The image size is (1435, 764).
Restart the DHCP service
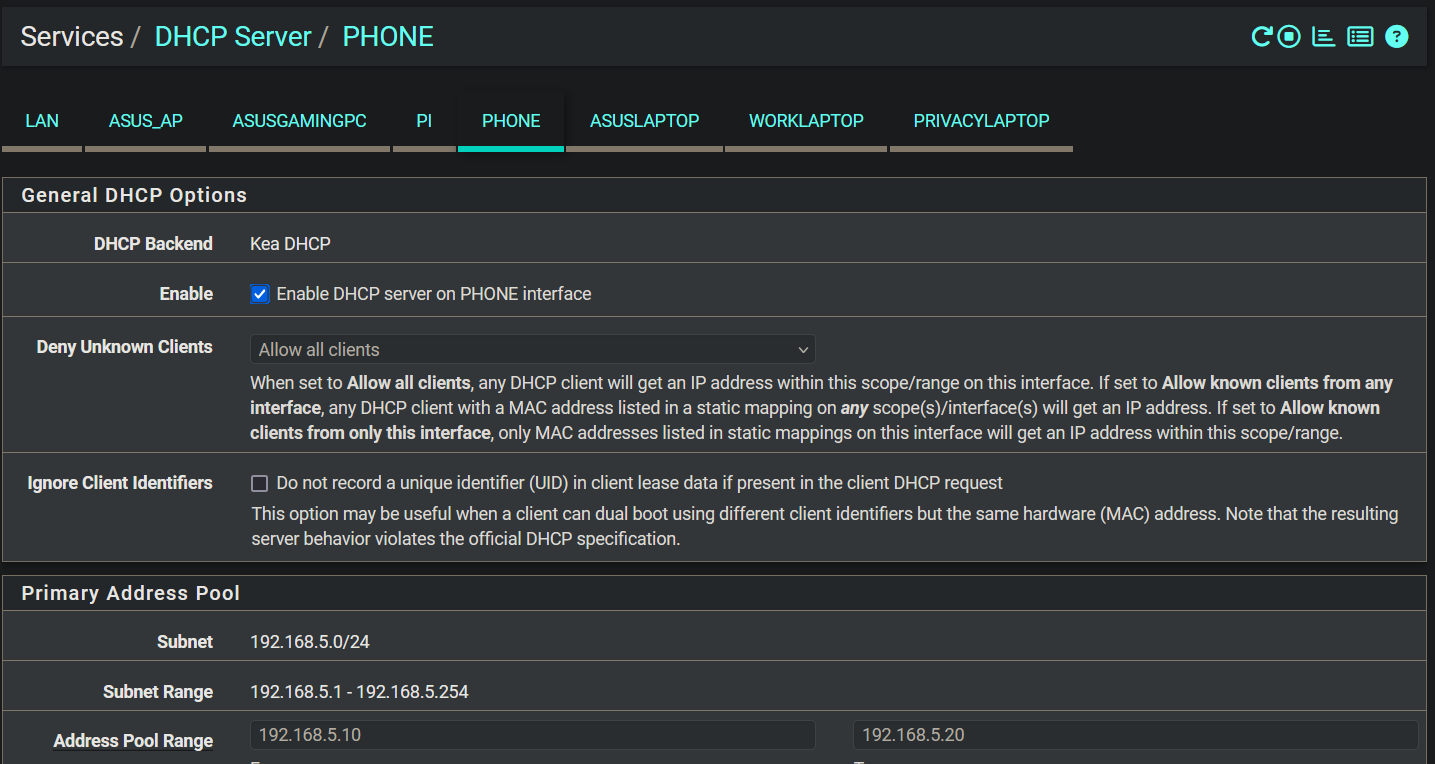pyautogui.click(x=1261, y=37)
